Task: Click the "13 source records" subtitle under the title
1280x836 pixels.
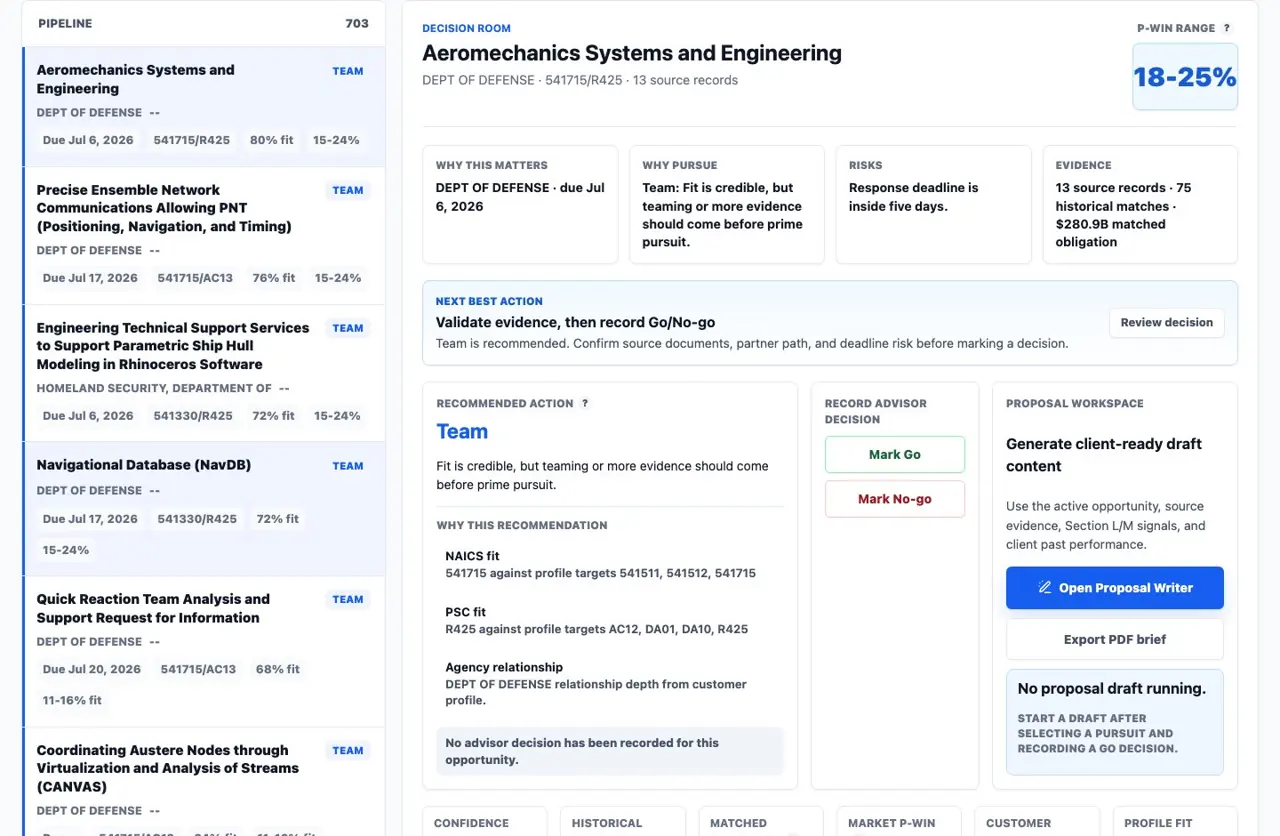Action: pos(686,80)
